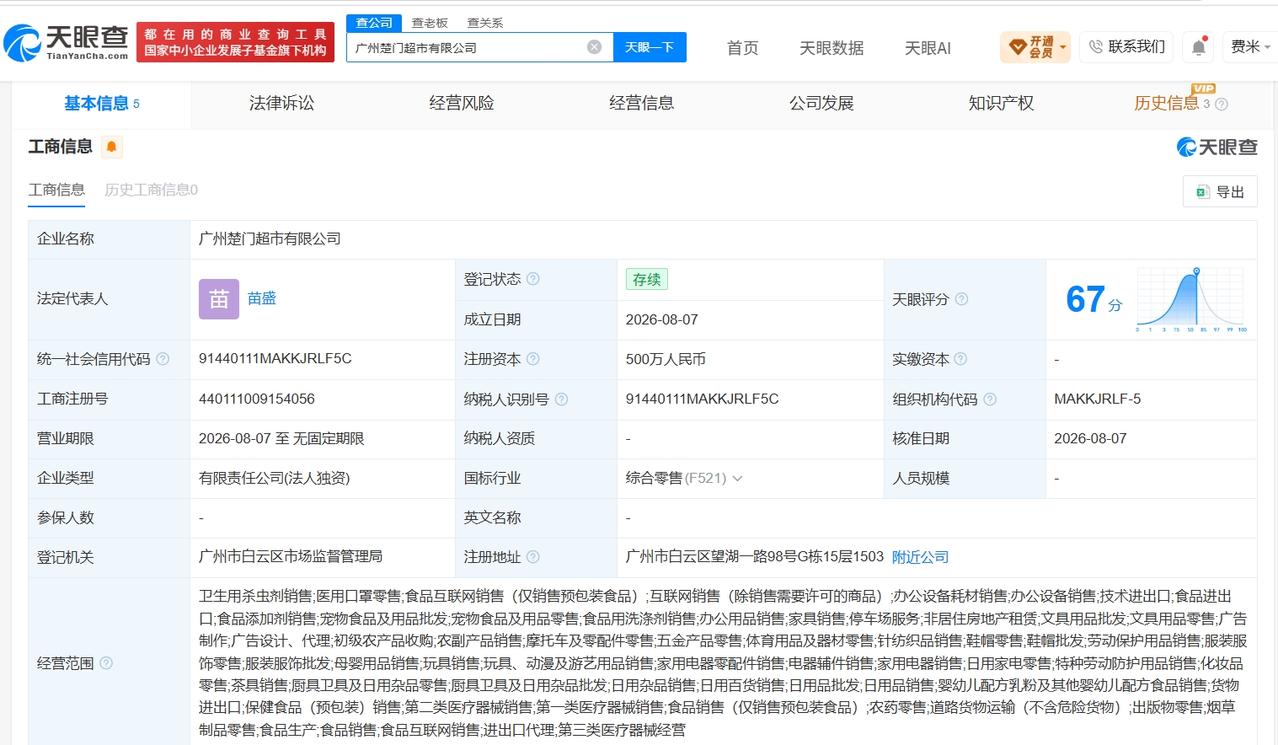Open help icon next to 登记状态

coord(533,279)
